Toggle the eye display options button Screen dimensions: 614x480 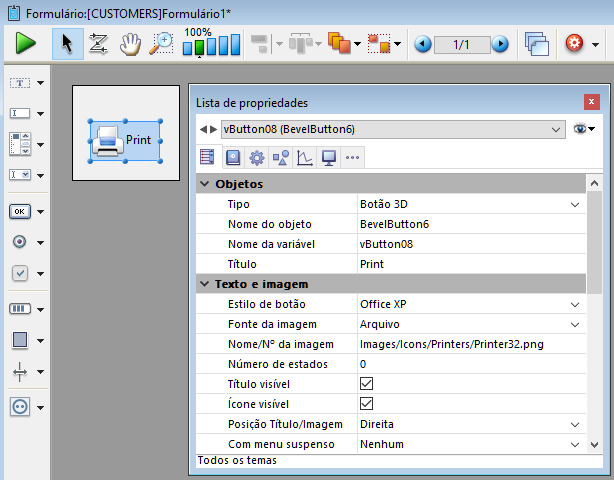(x=581, y=129)
